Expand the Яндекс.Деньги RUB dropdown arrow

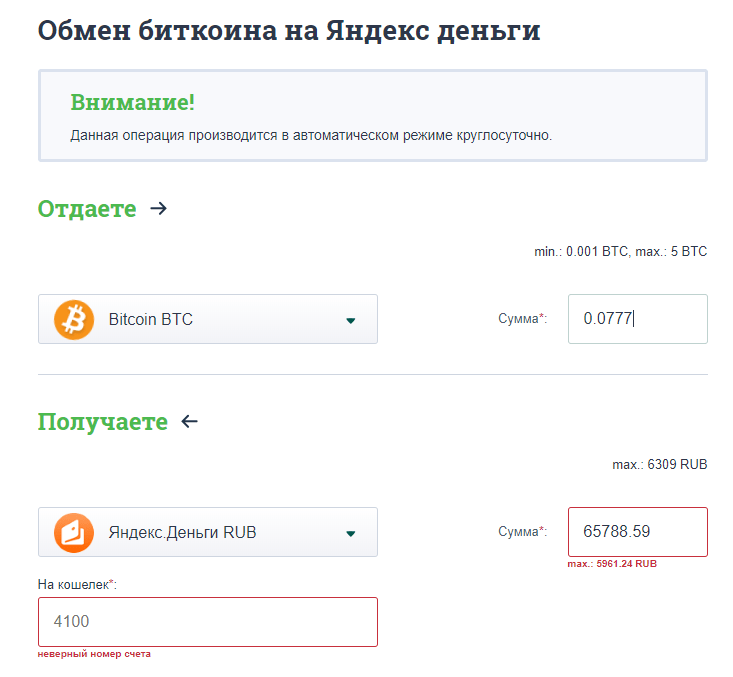[350, 533]
